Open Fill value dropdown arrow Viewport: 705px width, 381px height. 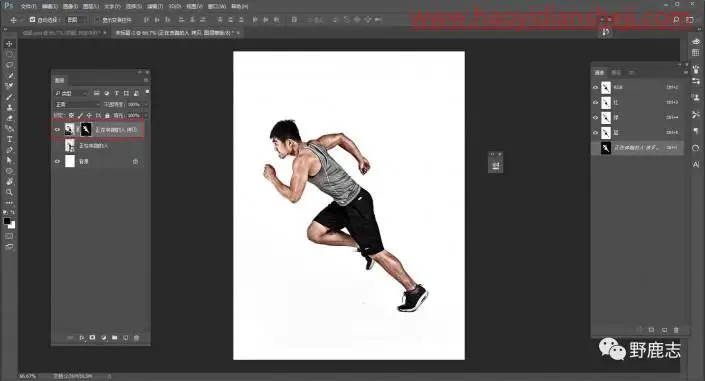pyautogui.click(x=145, y=116)
